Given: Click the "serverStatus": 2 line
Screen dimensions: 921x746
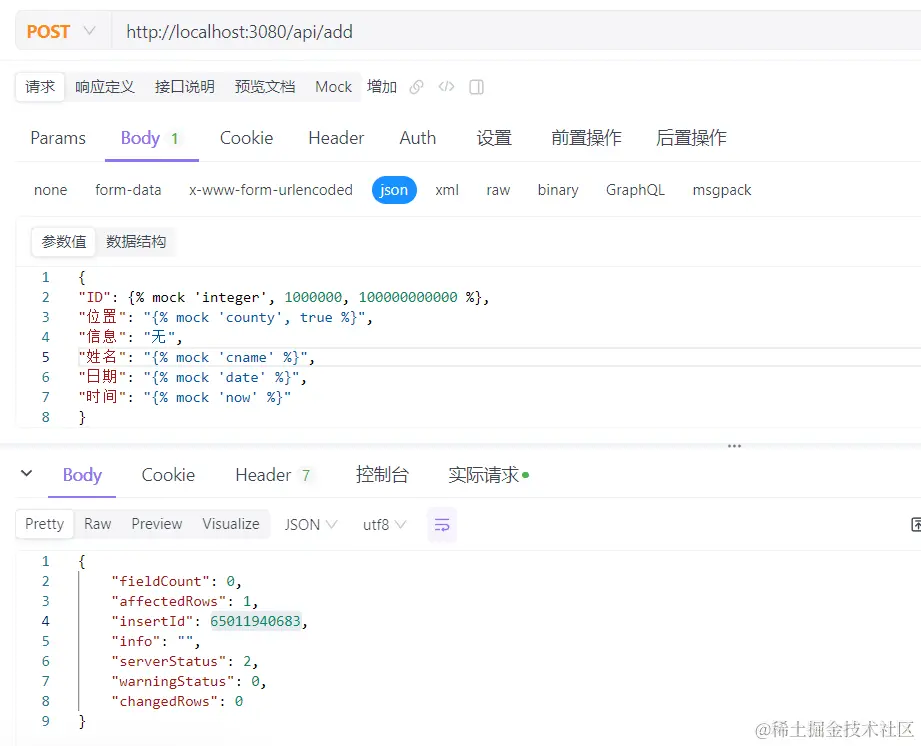Looking at the screenshot, I should 184,661.
